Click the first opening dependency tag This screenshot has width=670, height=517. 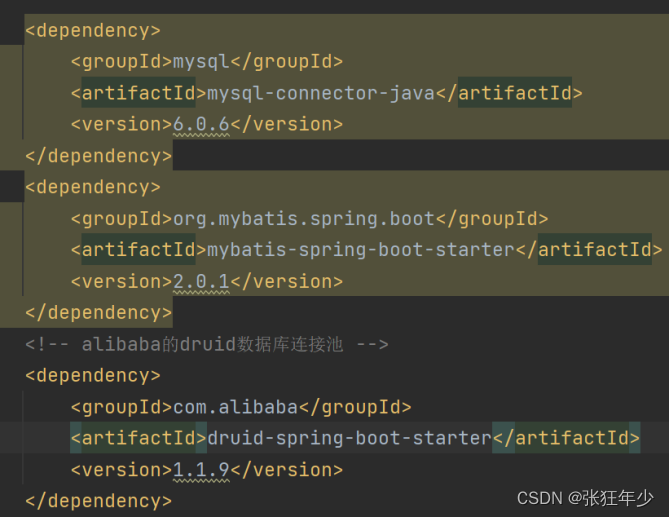93,31
